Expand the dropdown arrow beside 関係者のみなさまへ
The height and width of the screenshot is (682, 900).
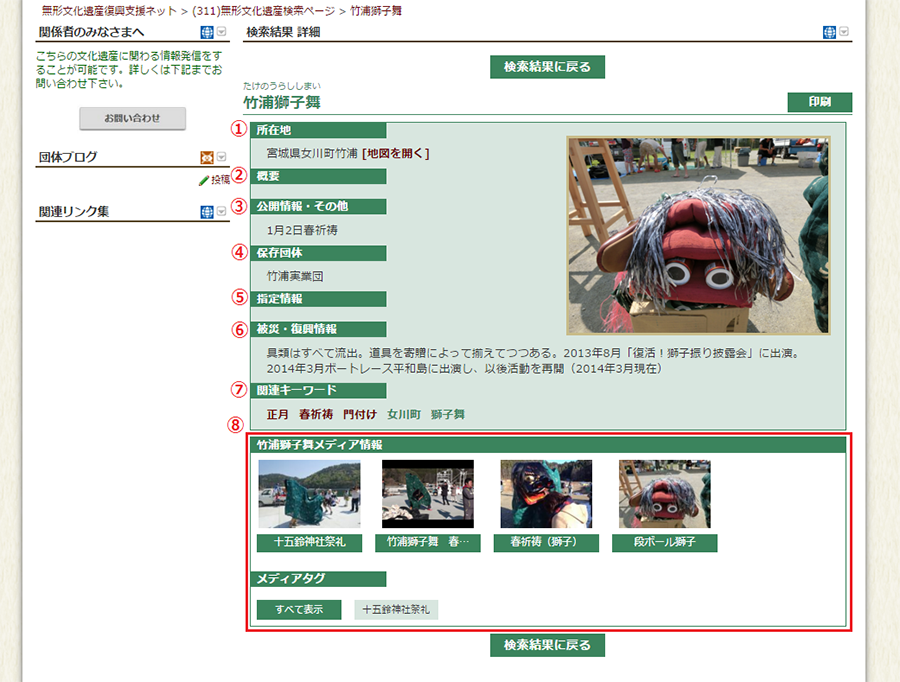pos(221,32)
